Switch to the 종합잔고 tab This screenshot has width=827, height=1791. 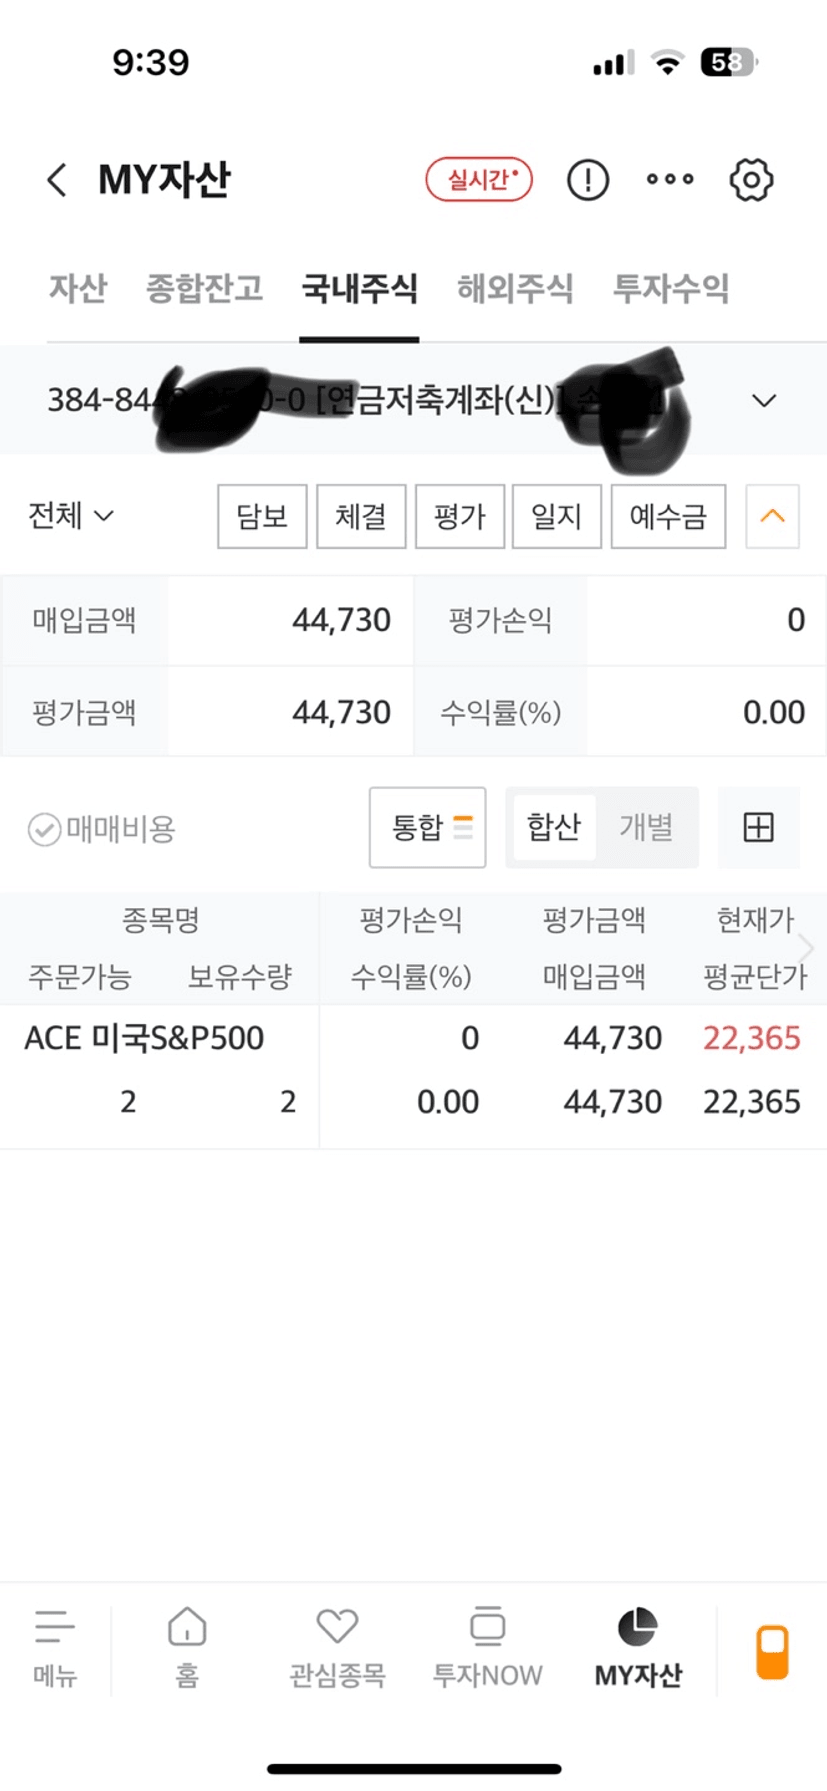click(x=204, y=289)
